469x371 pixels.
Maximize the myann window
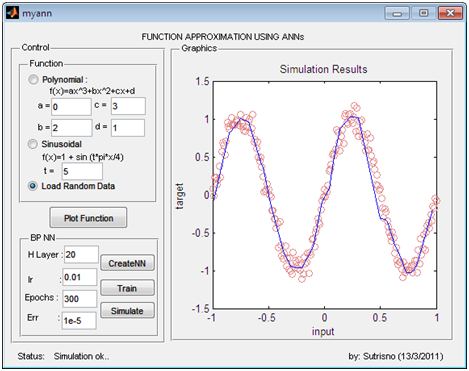[423, 13]
